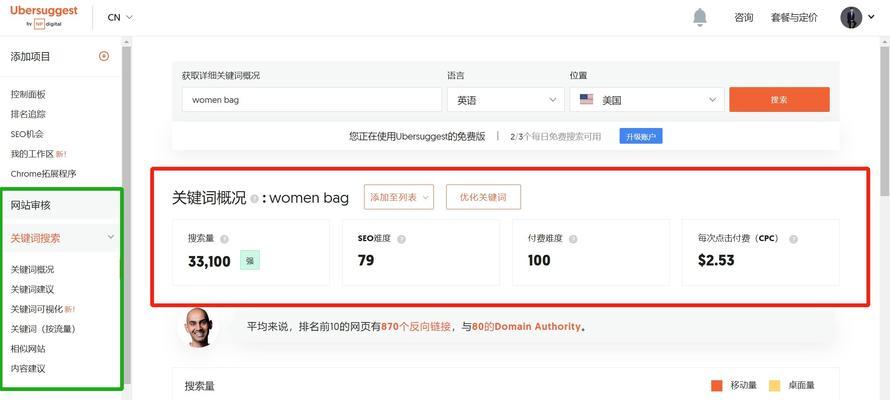Open 网站审核 sidebar section
The height and width of the screenshot is (400, 890).
tap(31, 205)
